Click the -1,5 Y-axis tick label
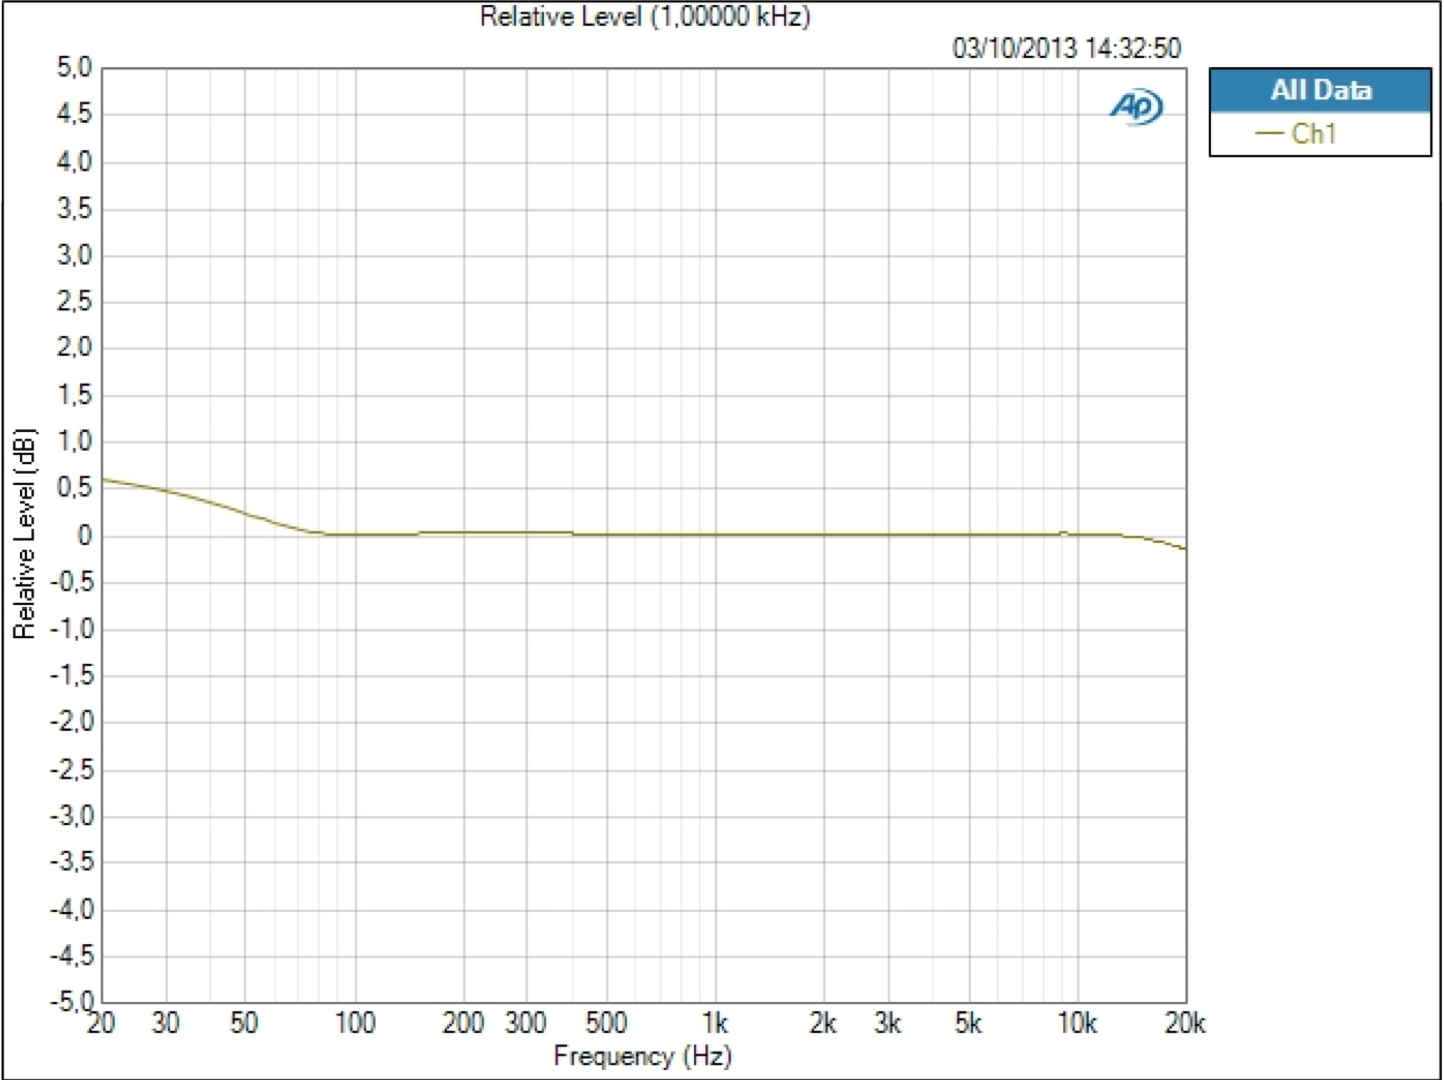 pyautogui.click(x=71, y=676)
